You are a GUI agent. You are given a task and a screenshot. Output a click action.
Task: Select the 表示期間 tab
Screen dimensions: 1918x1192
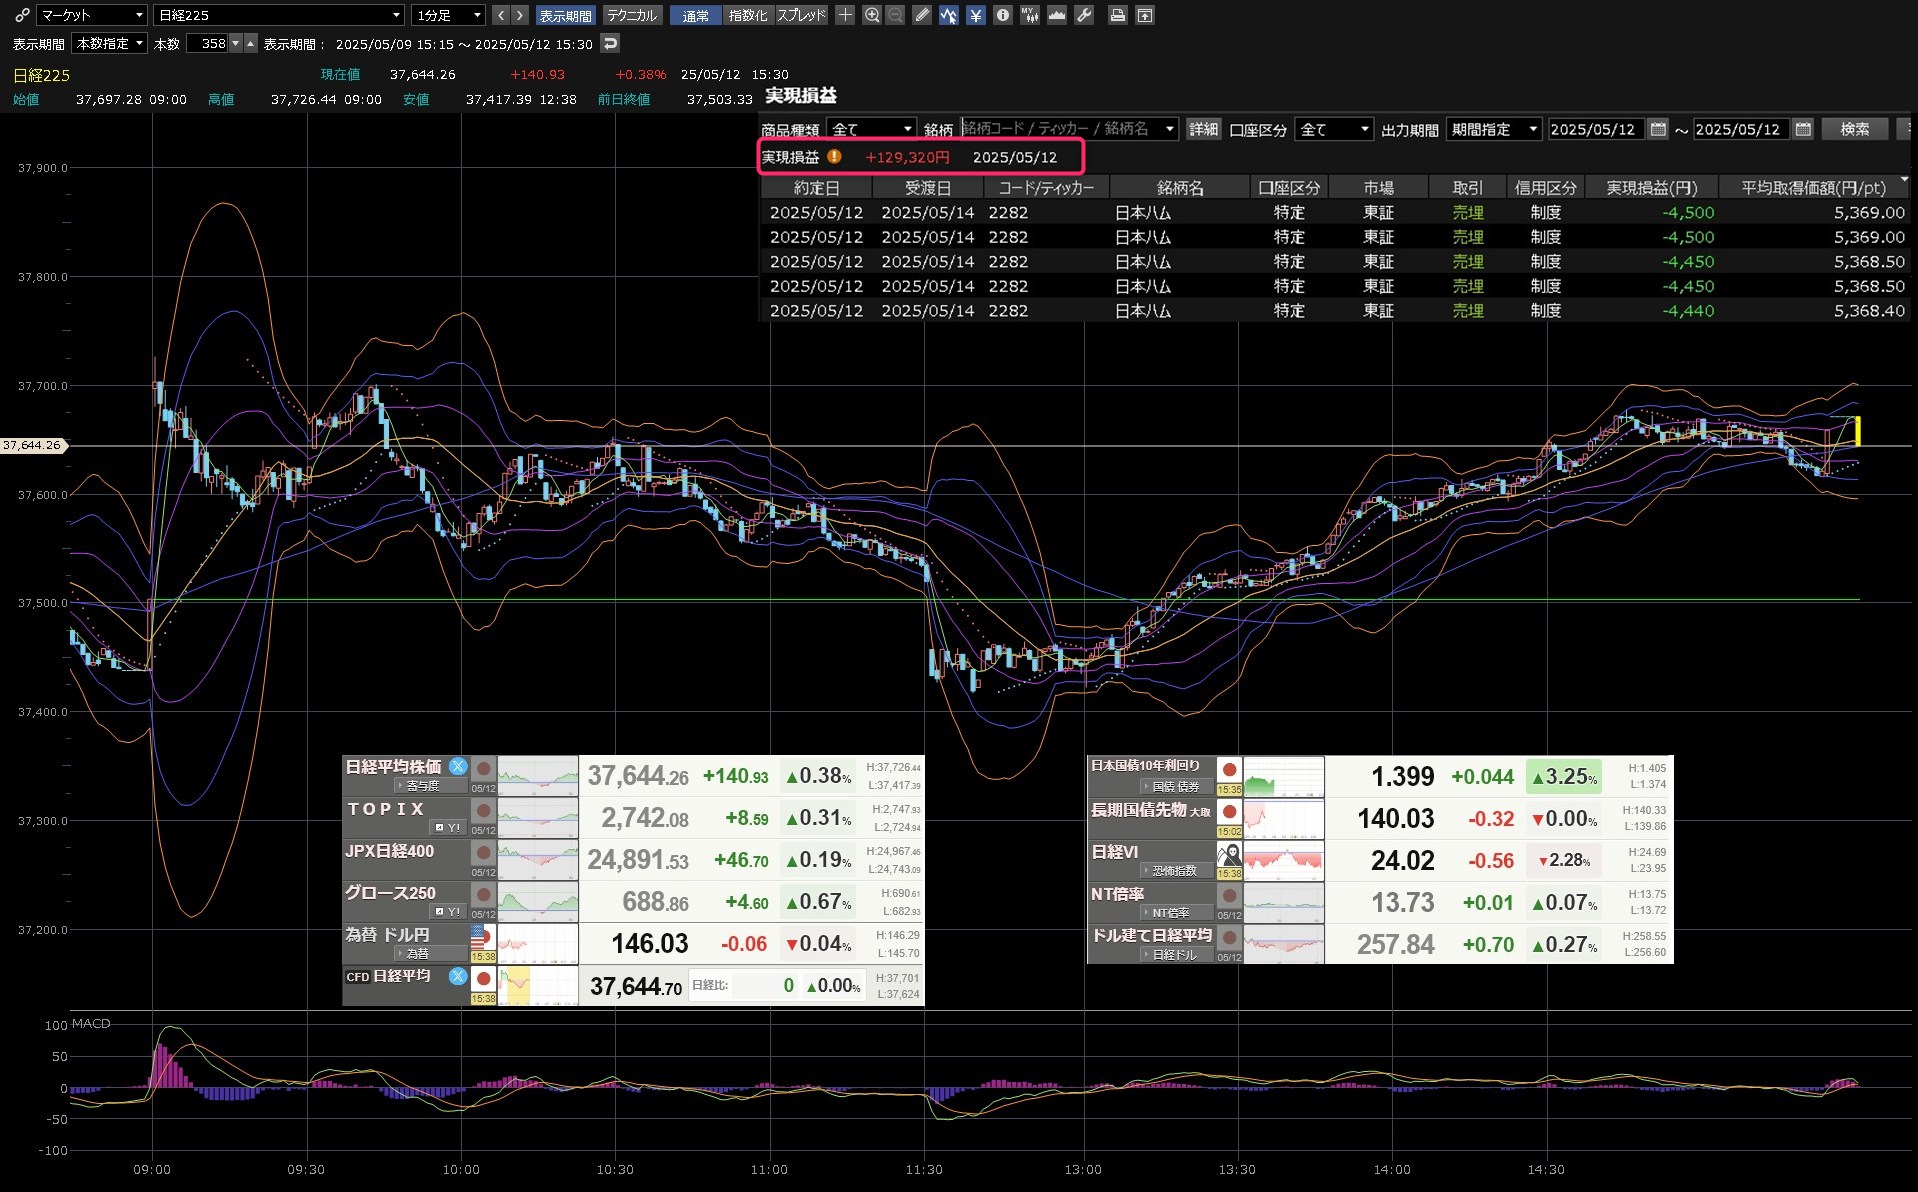point(565,15)
